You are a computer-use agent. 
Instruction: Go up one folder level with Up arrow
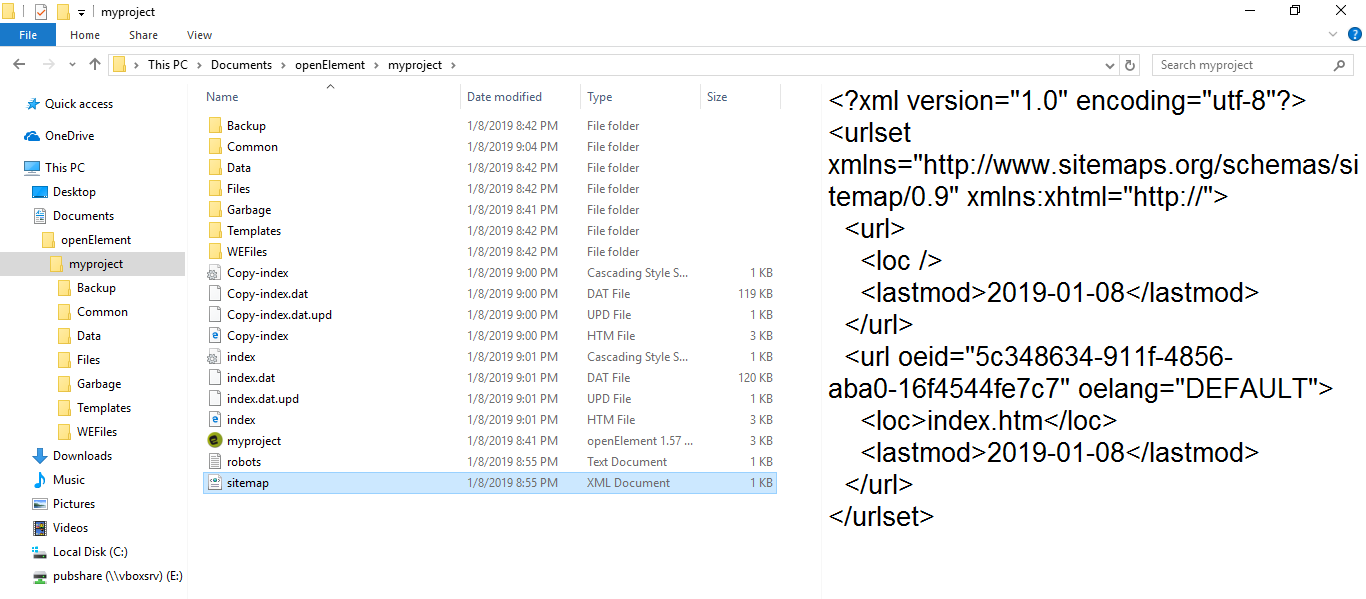[95, 65]
